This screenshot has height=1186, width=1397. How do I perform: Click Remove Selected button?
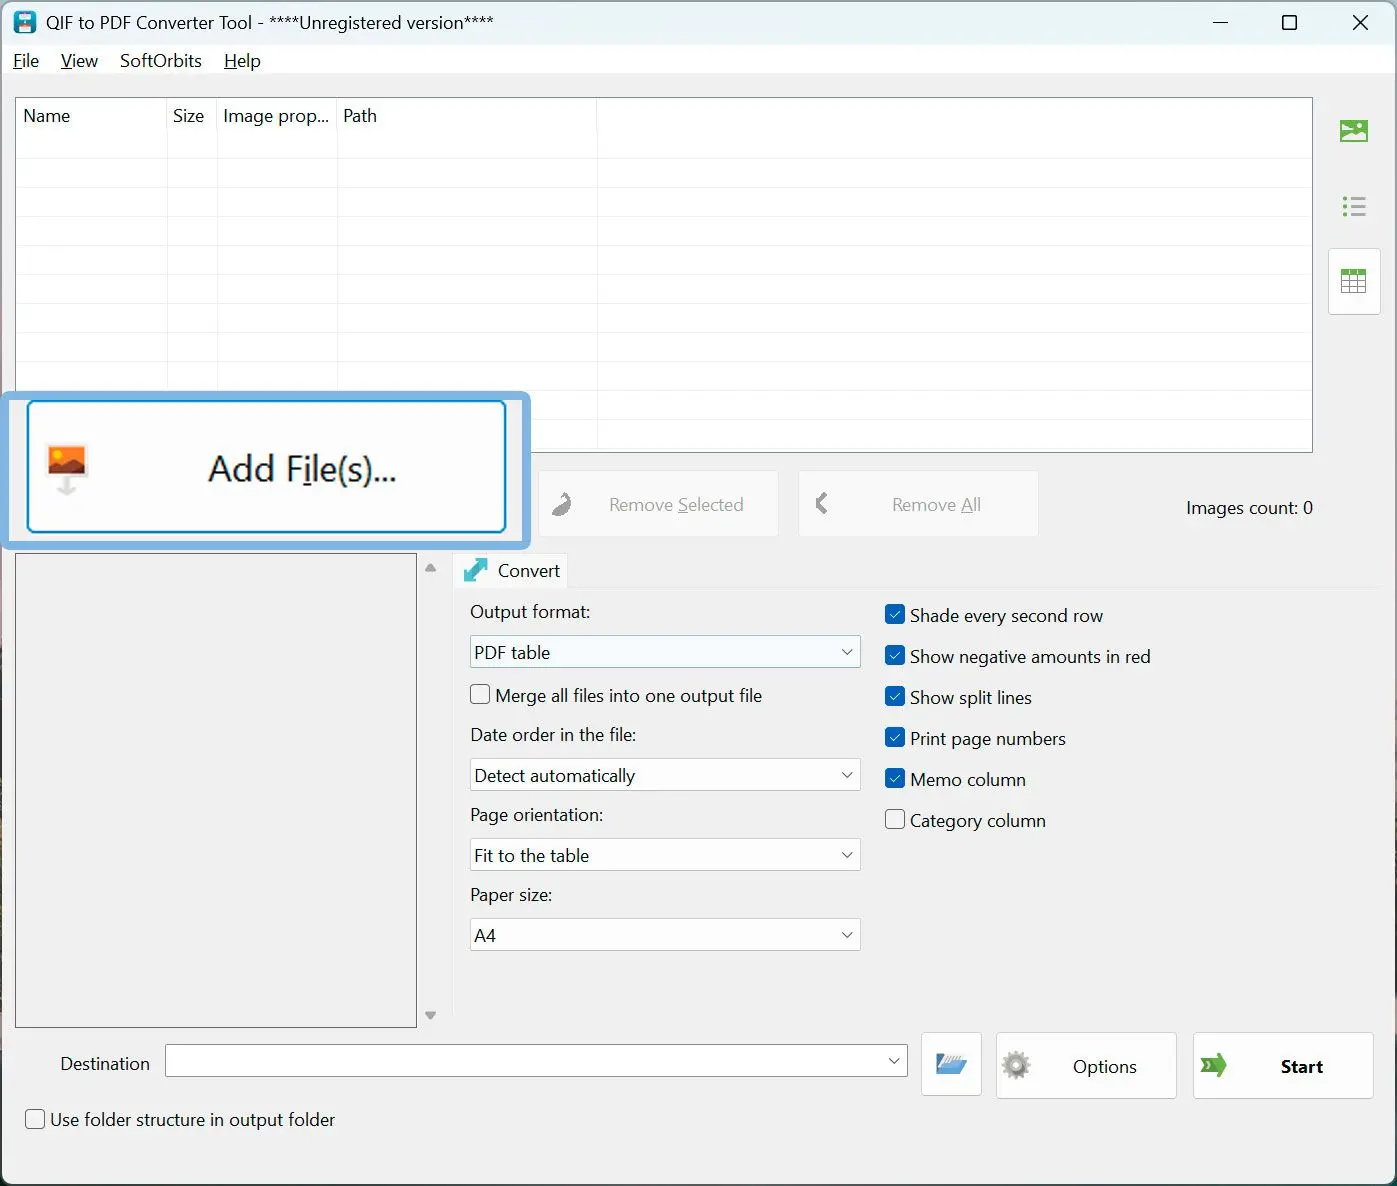pyautogui.click(x=658, y=504)
